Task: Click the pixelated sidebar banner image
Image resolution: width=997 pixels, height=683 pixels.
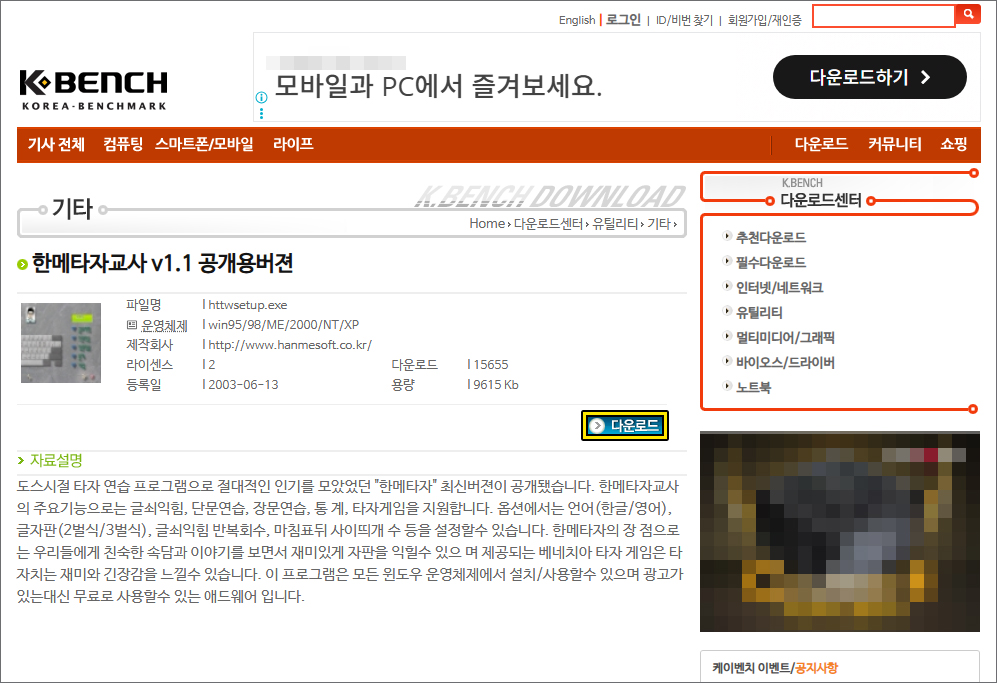Action: pyautogui.click(x=839, y=532)
